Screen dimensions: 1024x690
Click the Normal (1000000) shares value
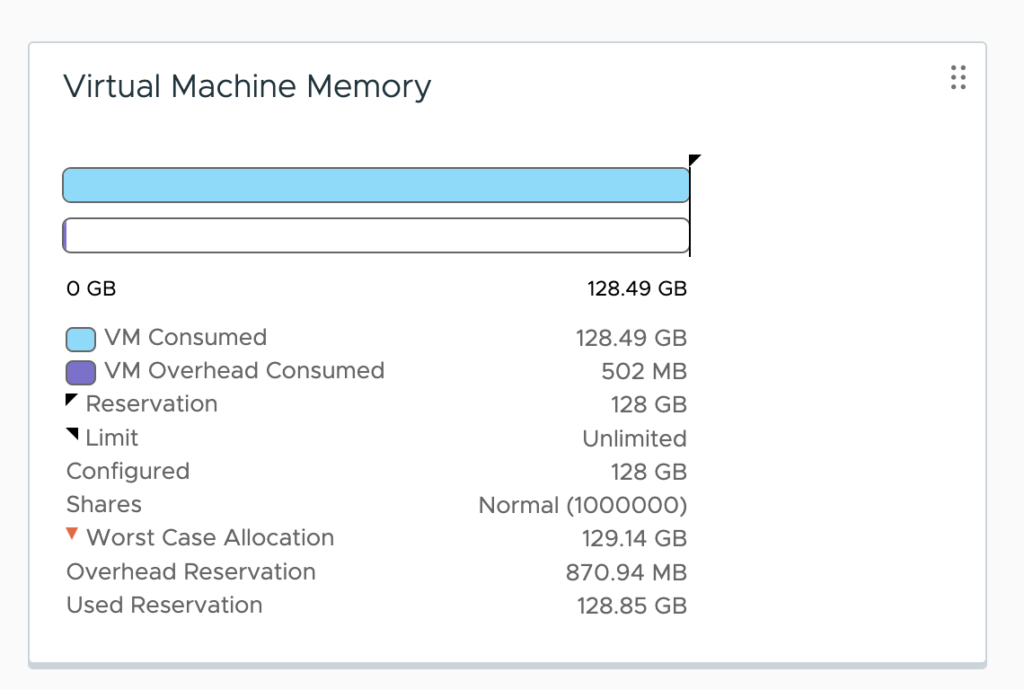(582, 505)
